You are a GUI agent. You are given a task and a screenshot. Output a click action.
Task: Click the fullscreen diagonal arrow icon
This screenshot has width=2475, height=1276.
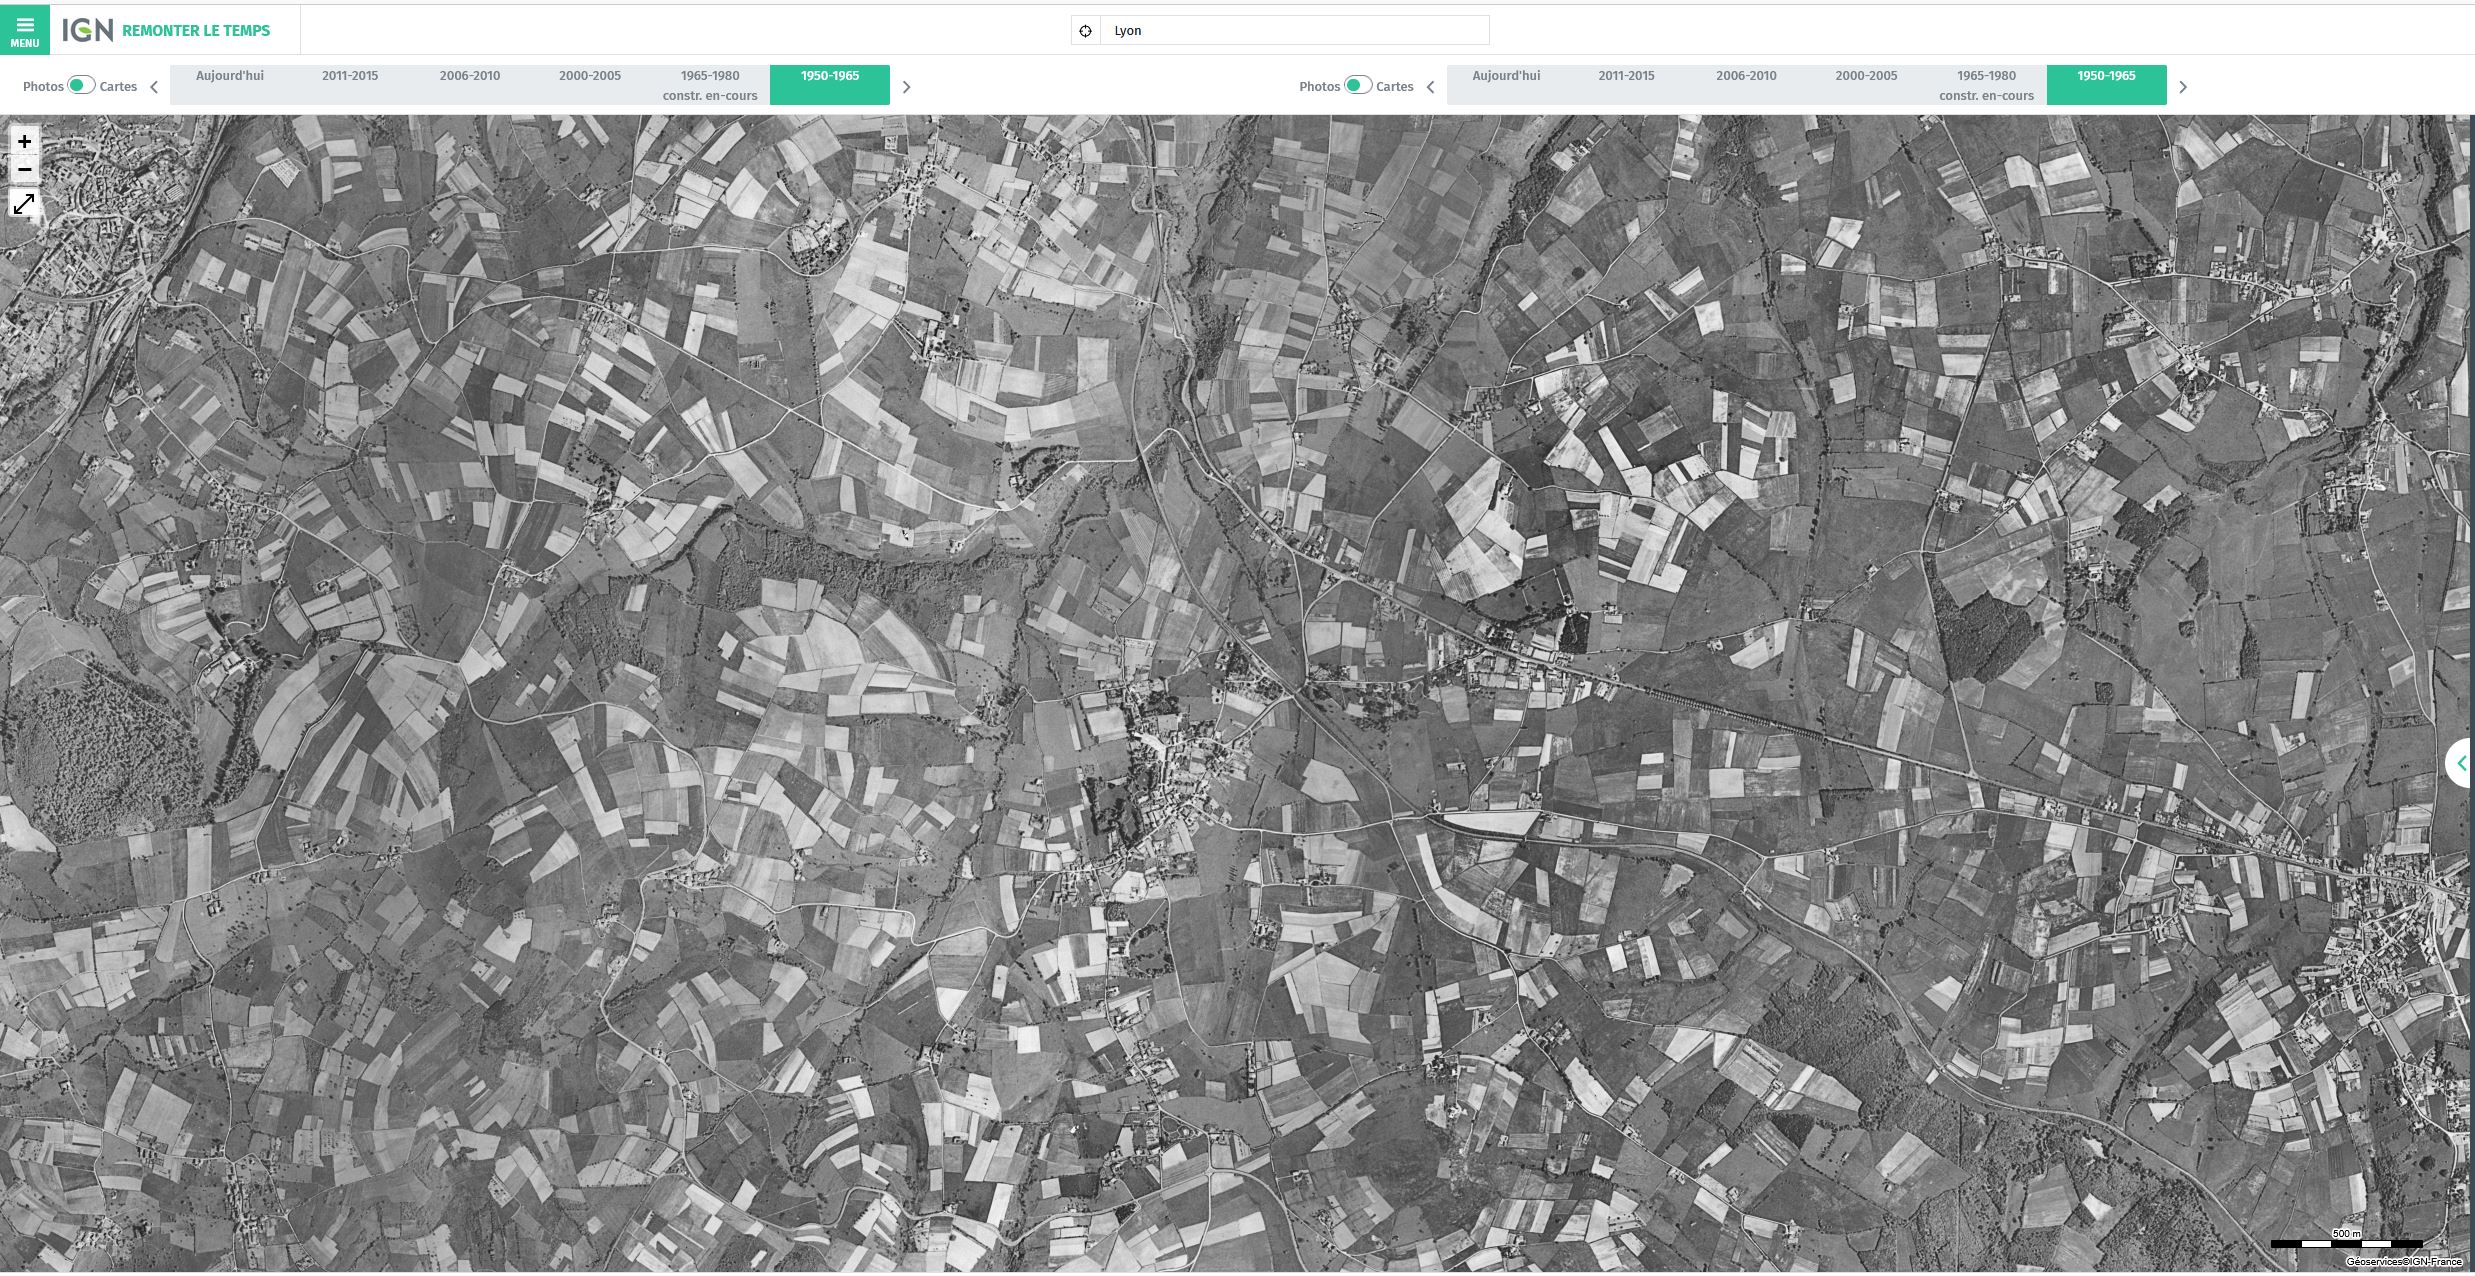(24, 204)
